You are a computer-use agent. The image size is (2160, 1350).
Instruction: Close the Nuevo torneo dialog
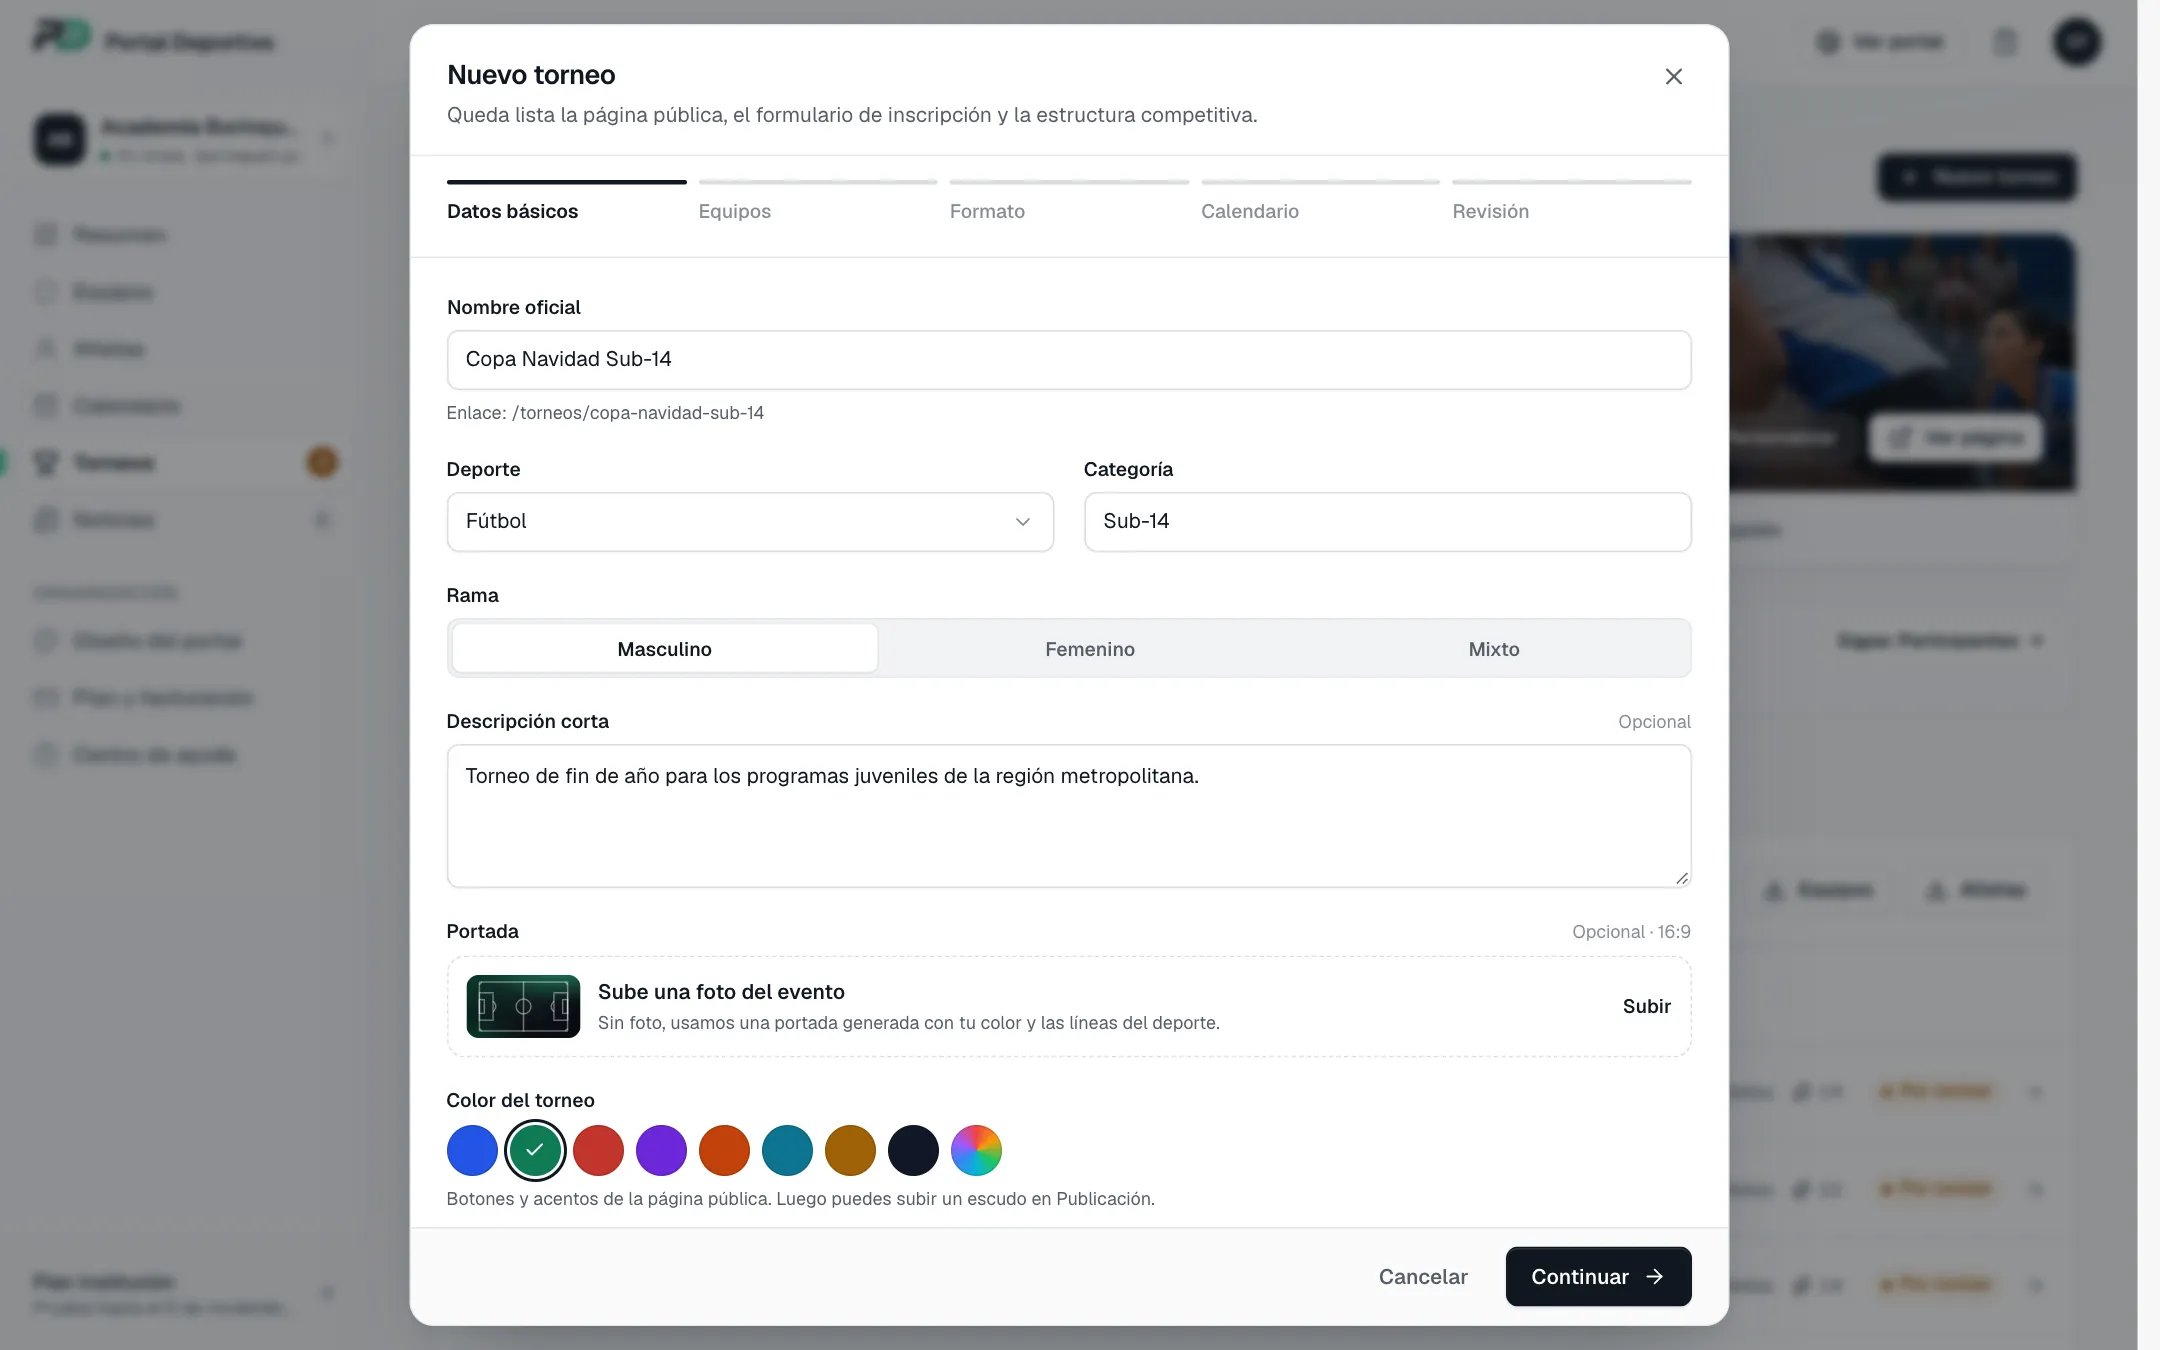point(1673,77)
